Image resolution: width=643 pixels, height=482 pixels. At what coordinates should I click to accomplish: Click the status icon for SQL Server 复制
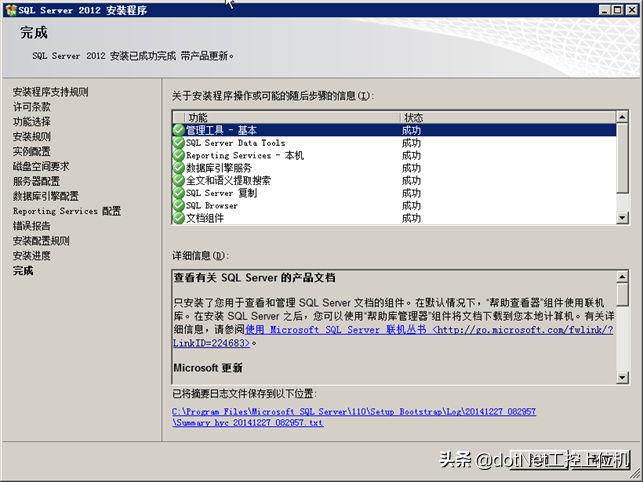tap(178, 193)
